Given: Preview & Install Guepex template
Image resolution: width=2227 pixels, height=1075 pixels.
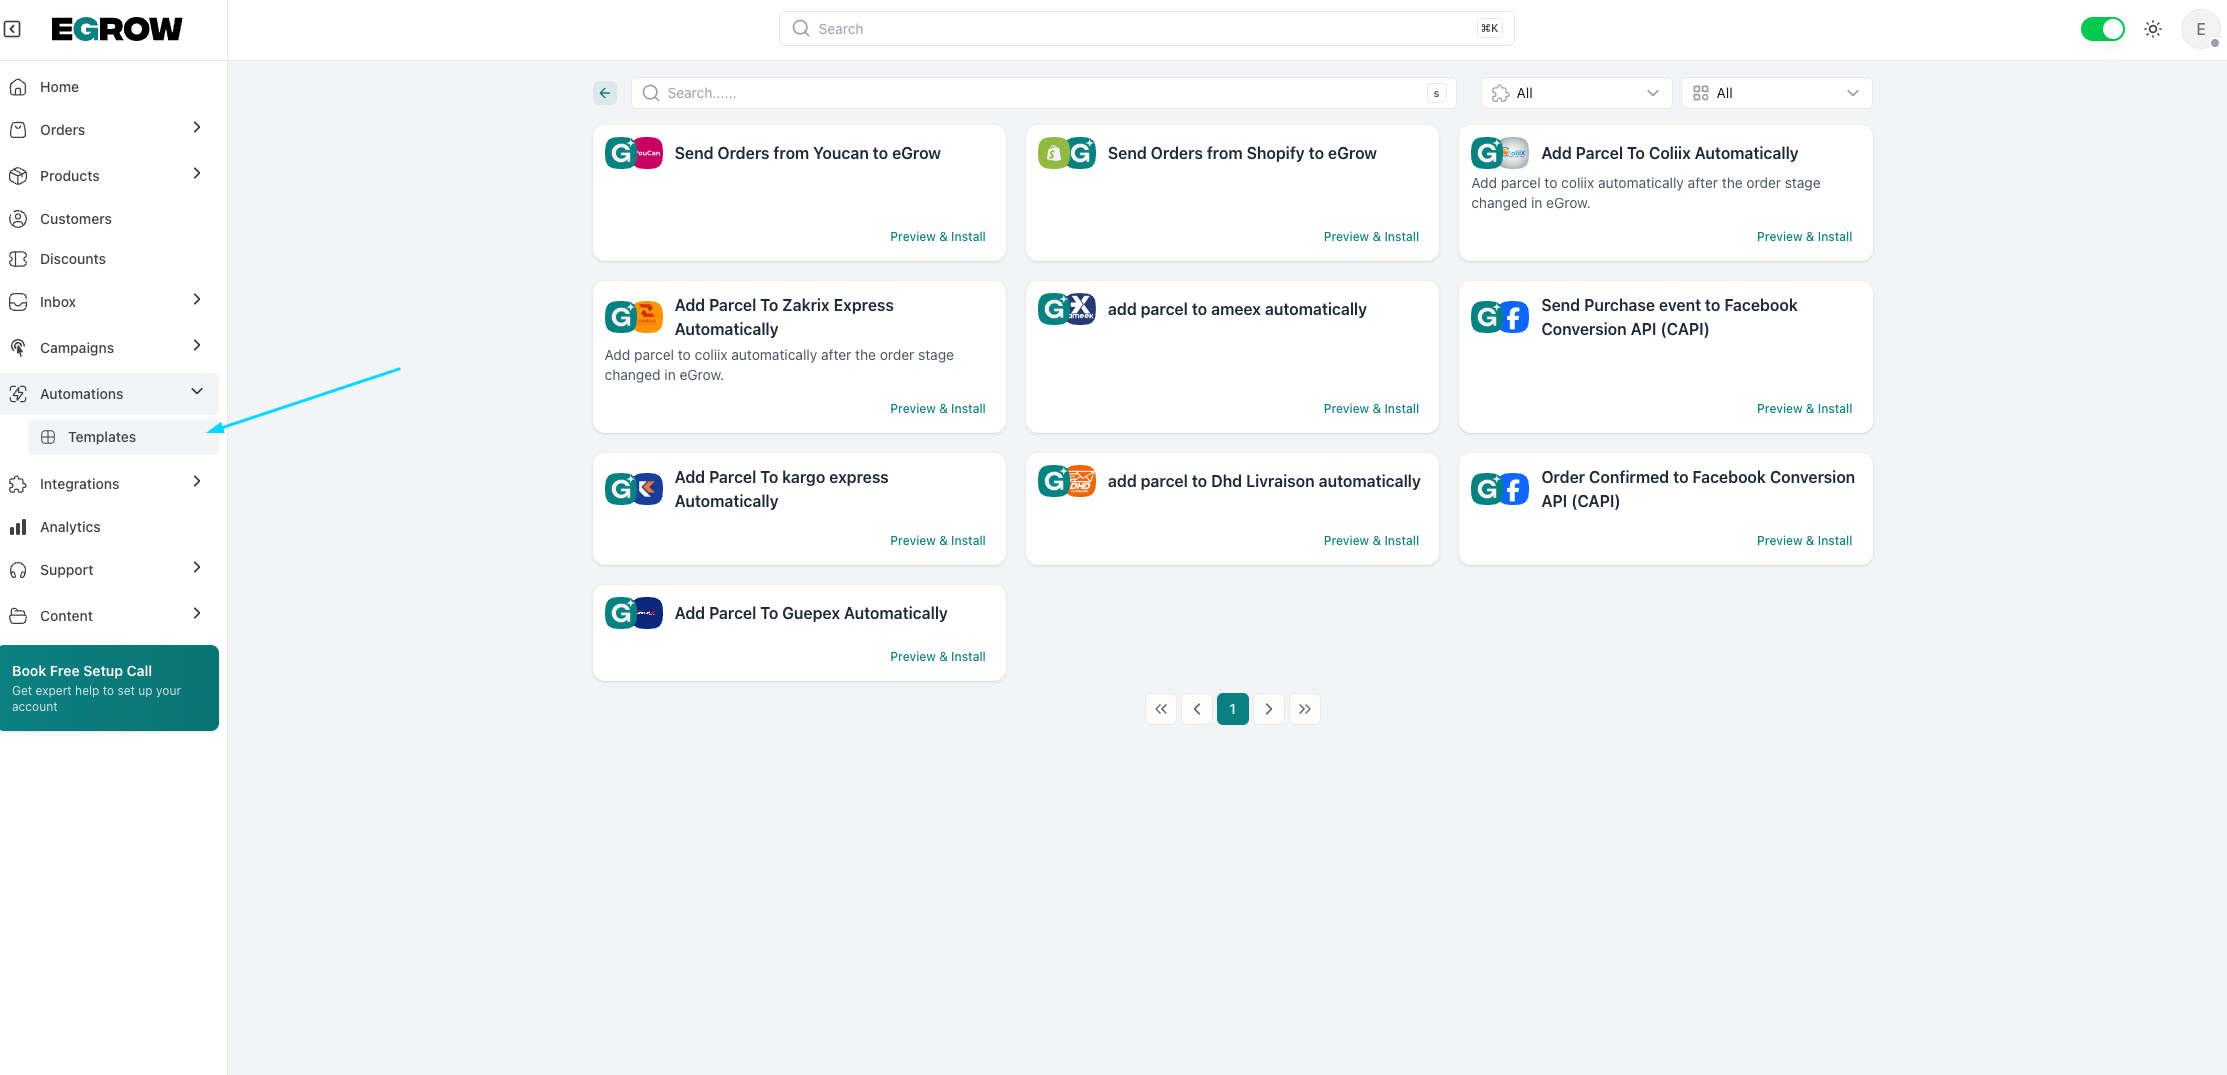Looking at the screenshot, I should pyautogui.click(x=937, y=657).
